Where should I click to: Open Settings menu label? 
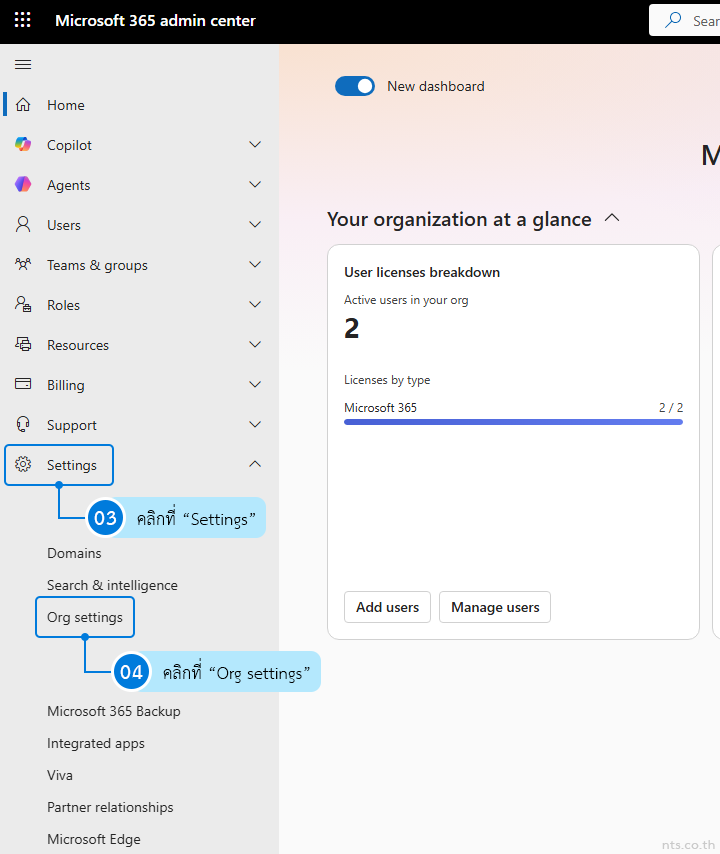tap(72, 465)
